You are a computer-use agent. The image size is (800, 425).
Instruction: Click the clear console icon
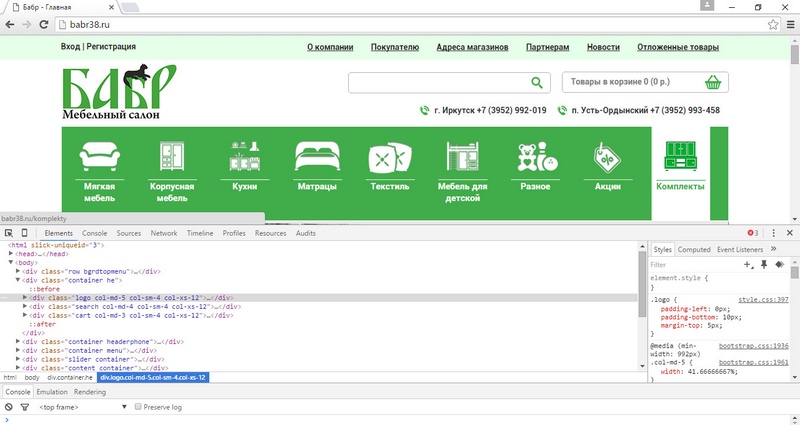tap(9, 407)
